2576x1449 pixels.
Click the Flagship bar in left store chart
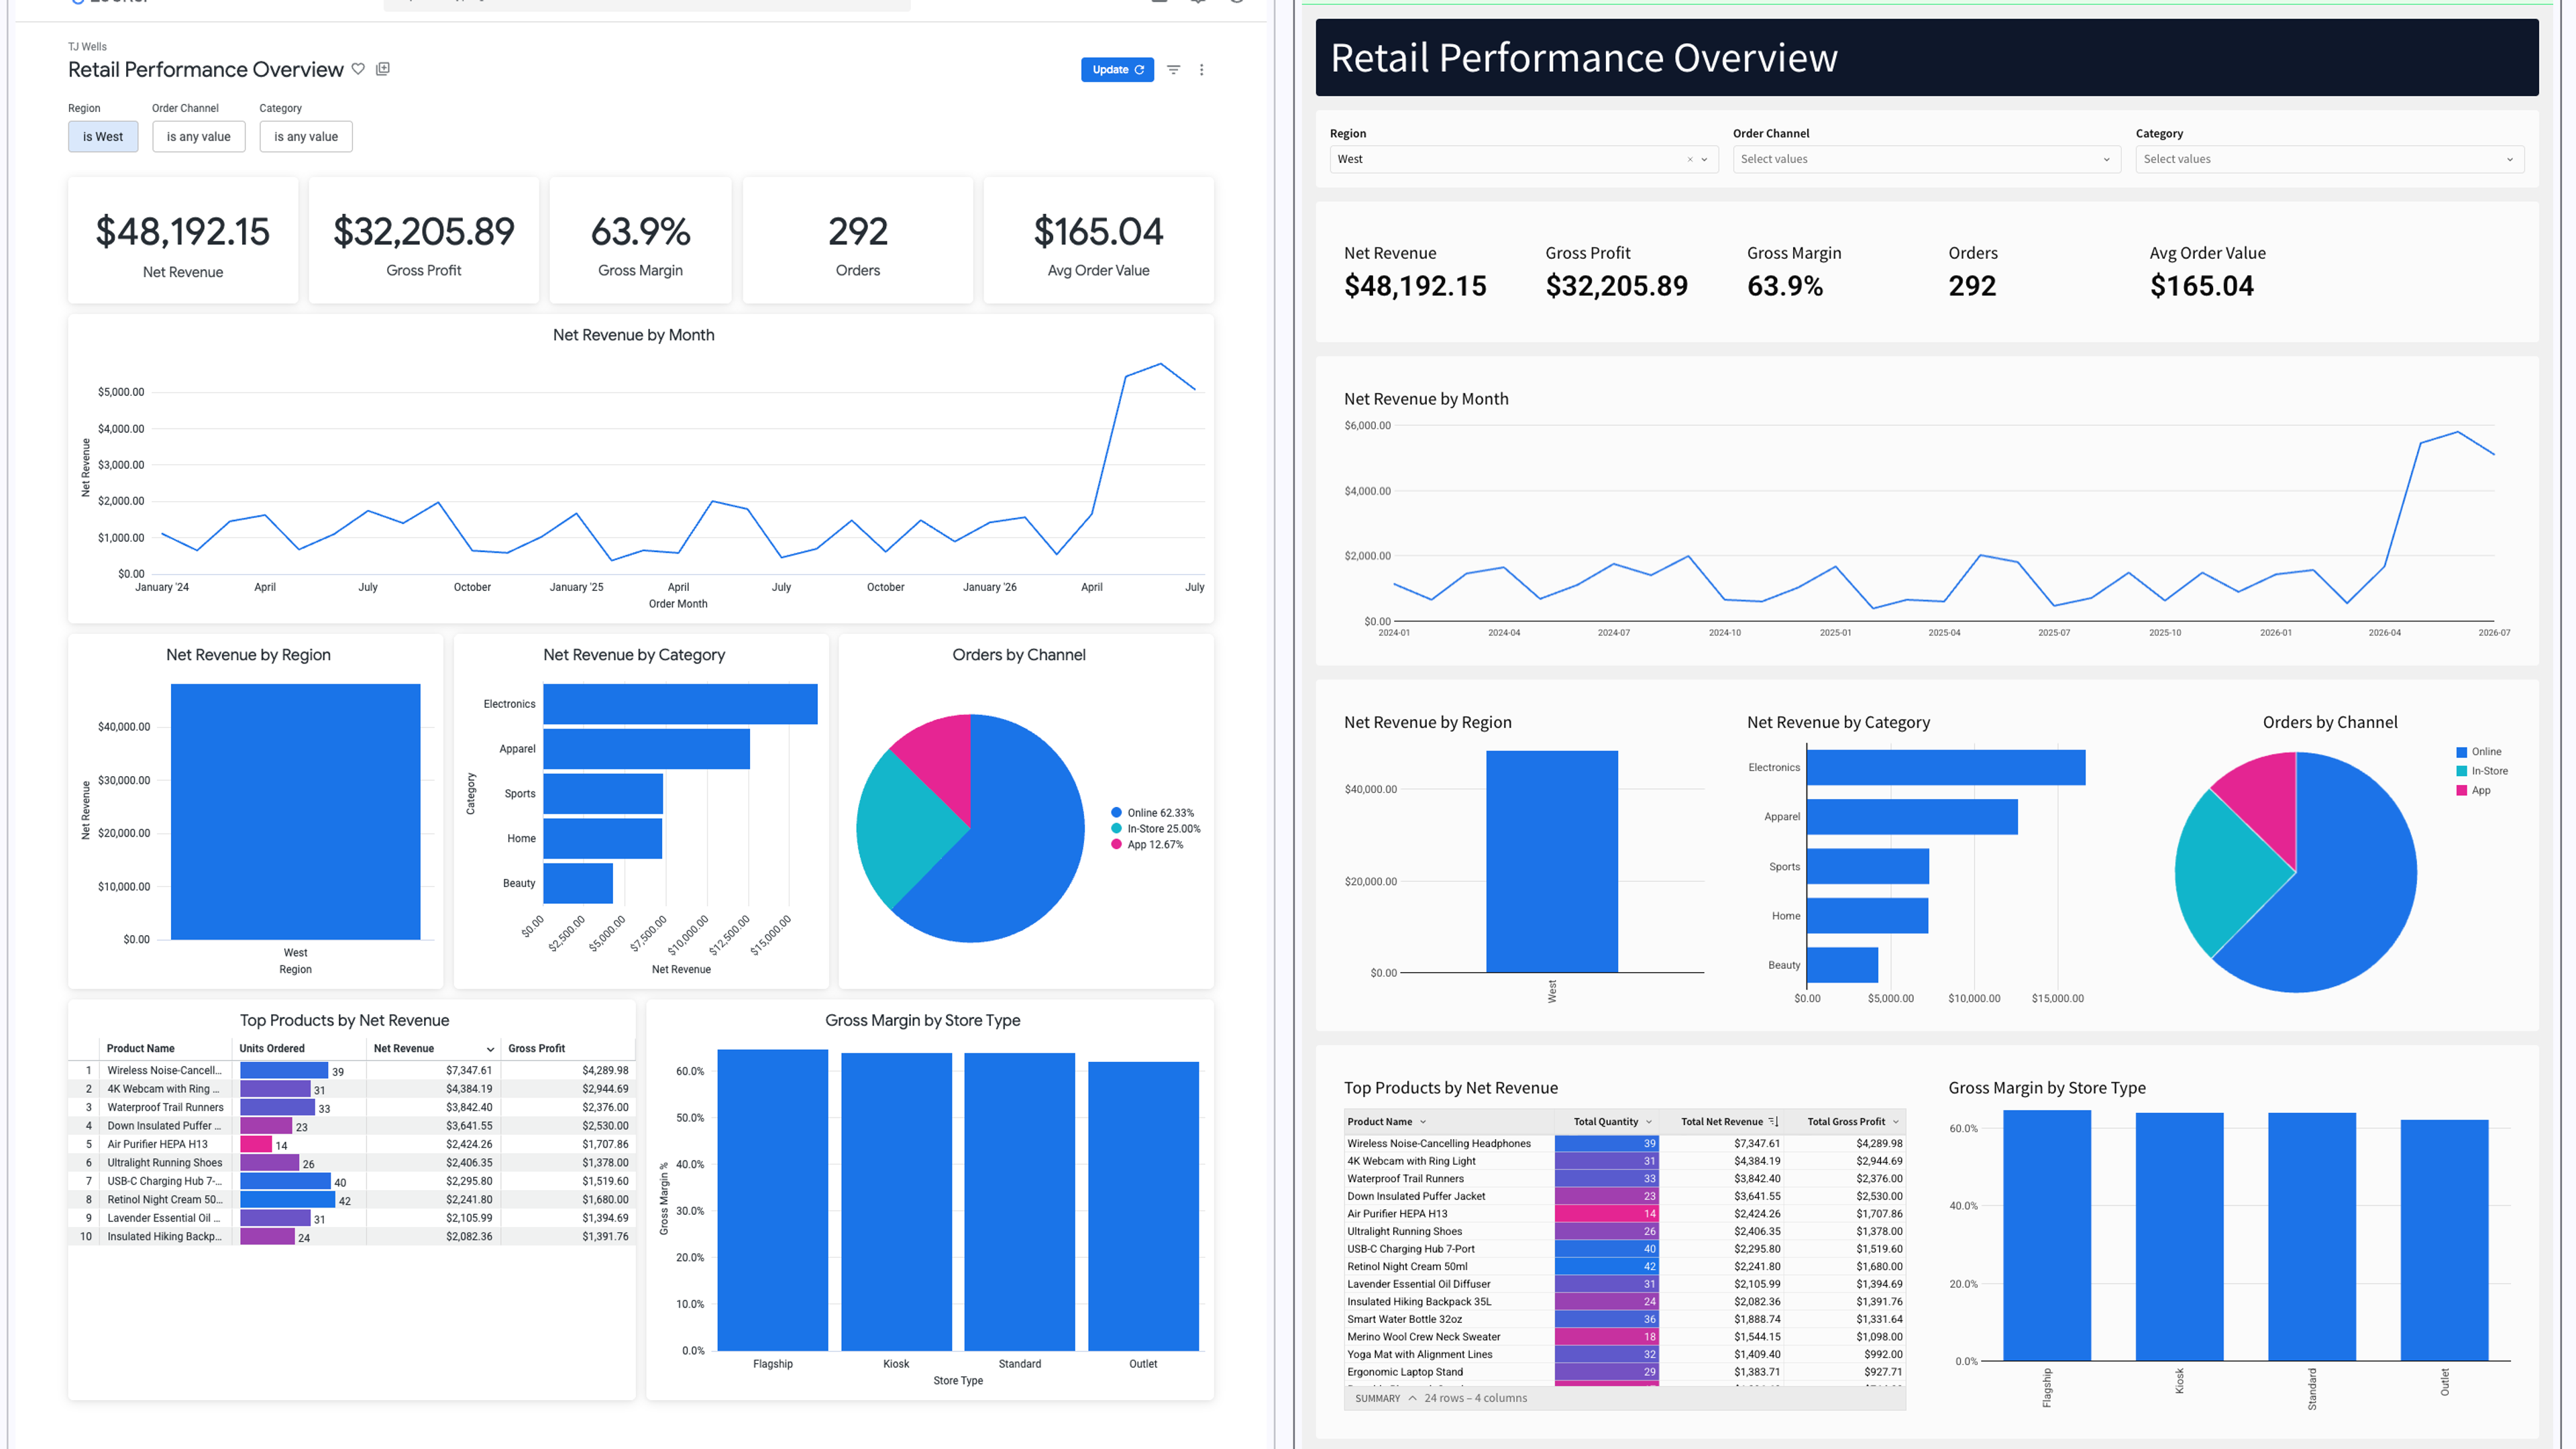pyautogui.click(x=772, y=1200)
